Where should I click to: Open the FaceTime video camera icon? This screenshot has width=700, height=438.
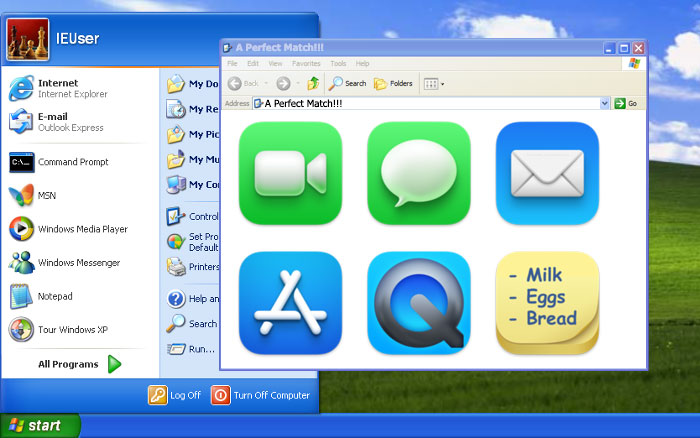click(291, 173)
